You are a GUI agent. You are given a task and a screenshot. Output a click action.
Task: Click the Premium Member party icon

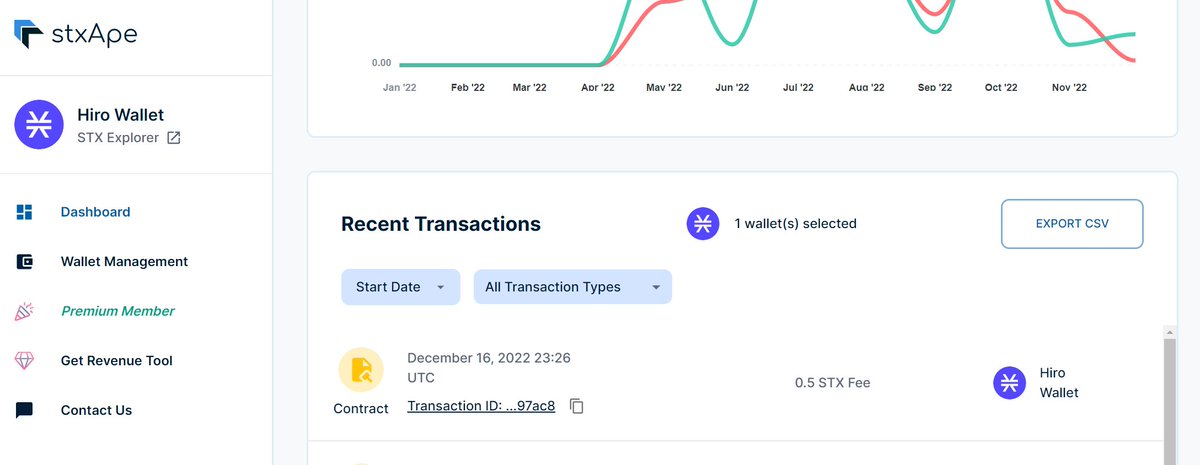tap(25, 311)
